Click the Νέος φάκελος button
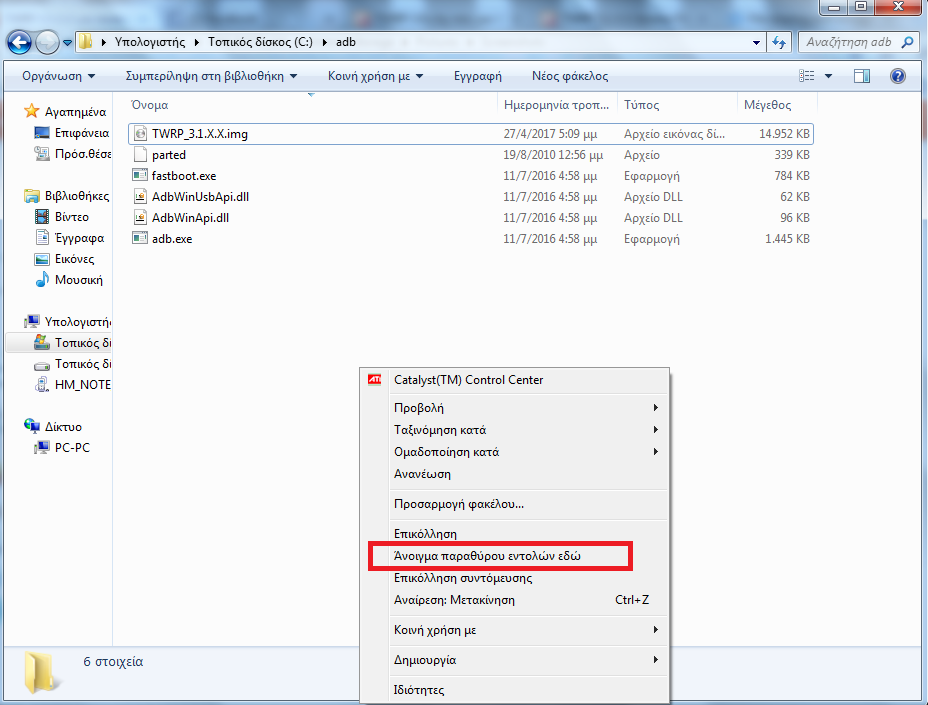 [569, 76]
